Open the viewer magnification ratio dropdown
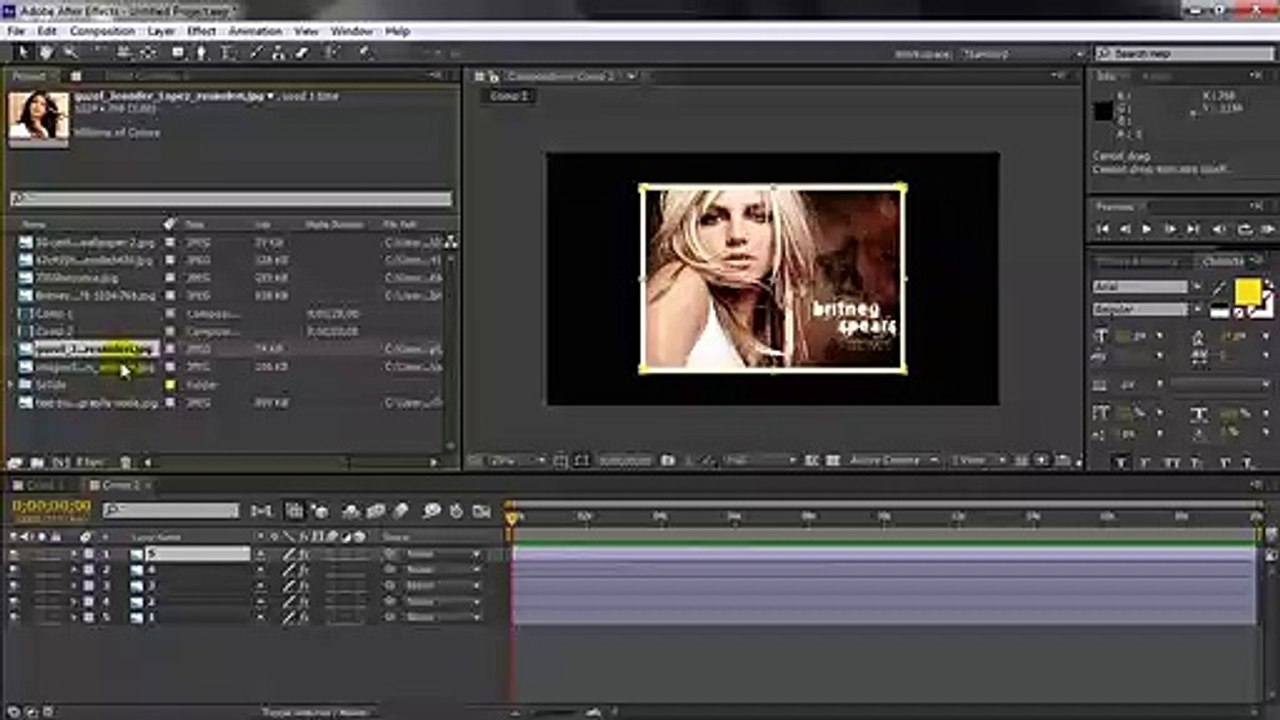 (517, 460)
